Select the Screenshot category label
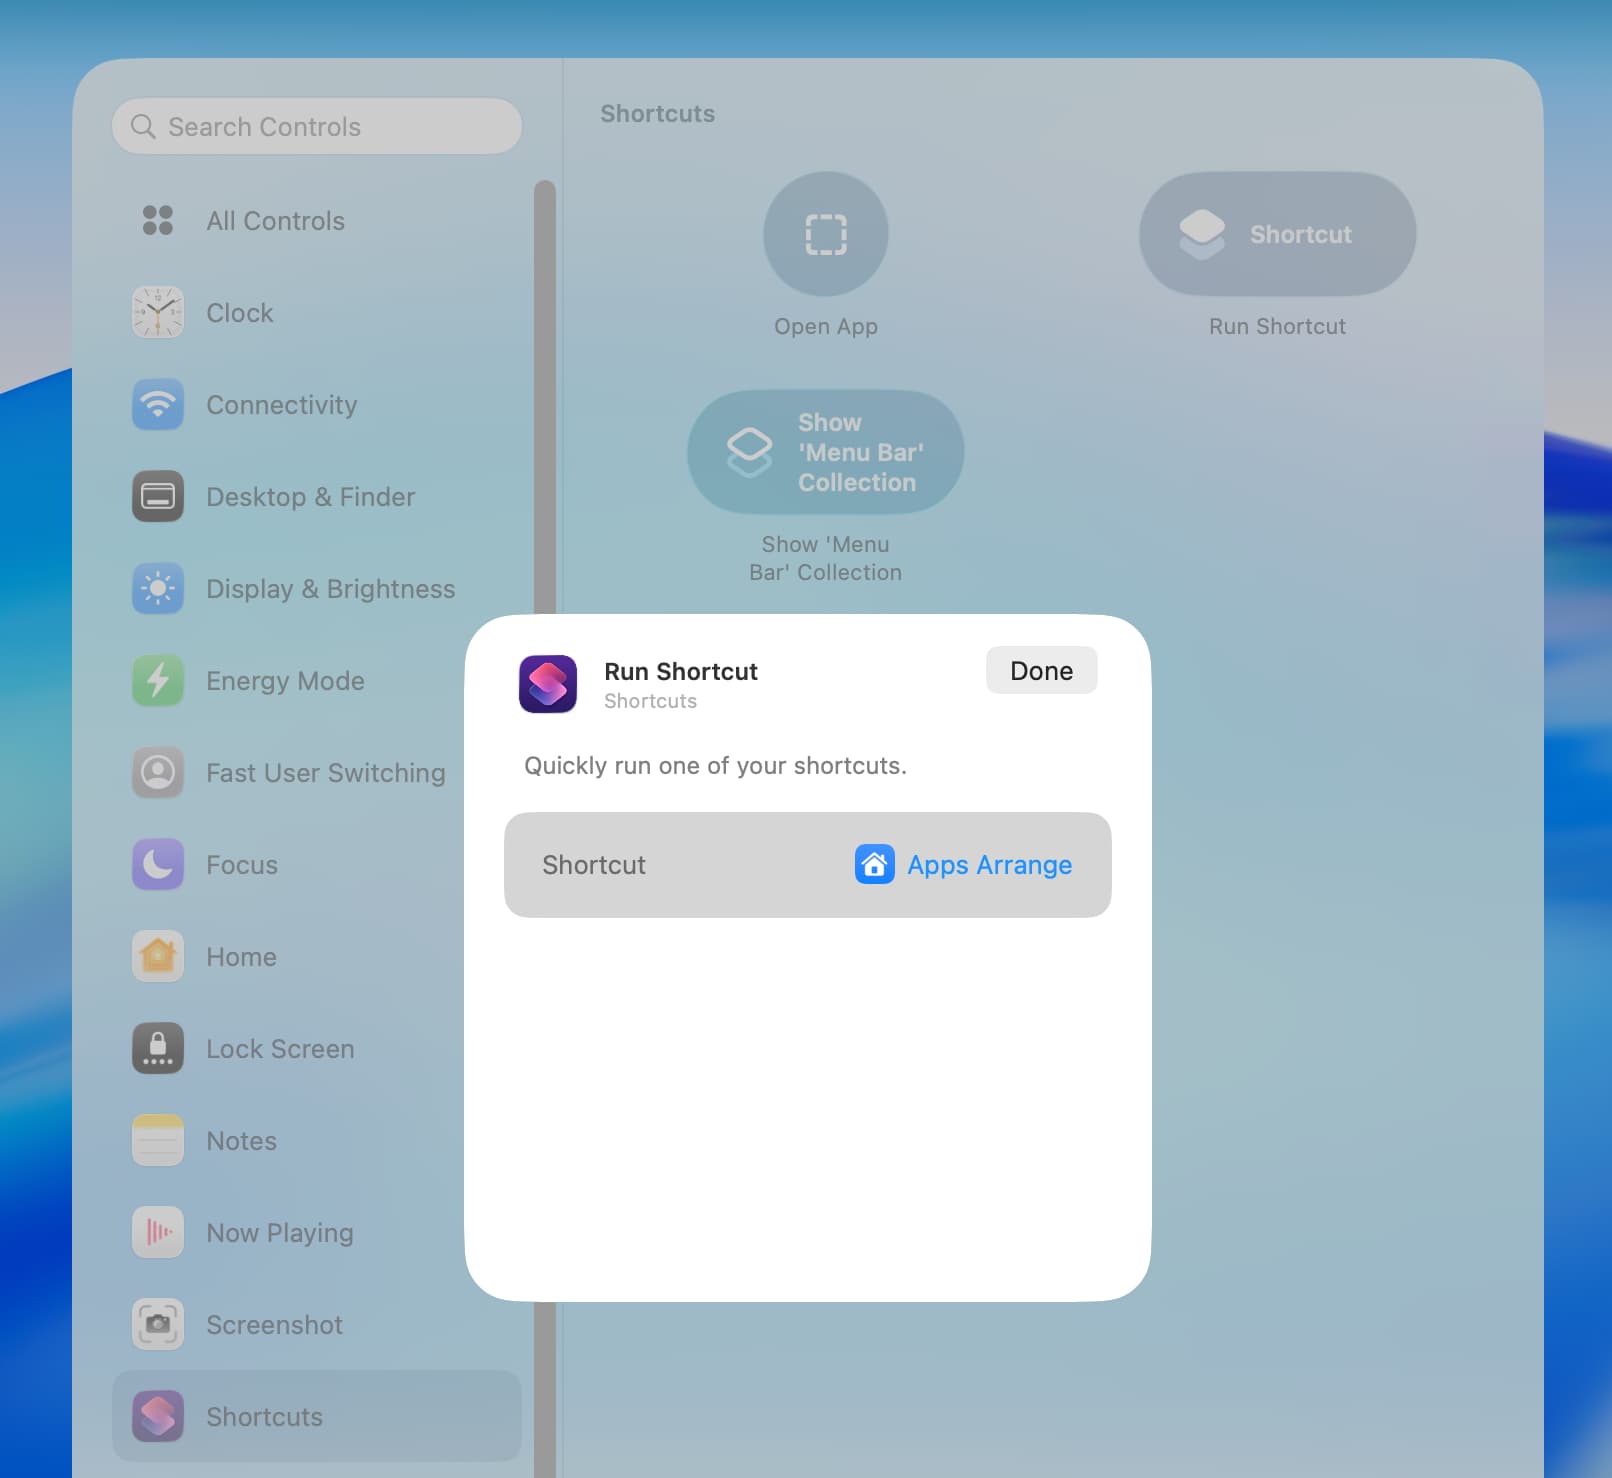 [274, 1325]
